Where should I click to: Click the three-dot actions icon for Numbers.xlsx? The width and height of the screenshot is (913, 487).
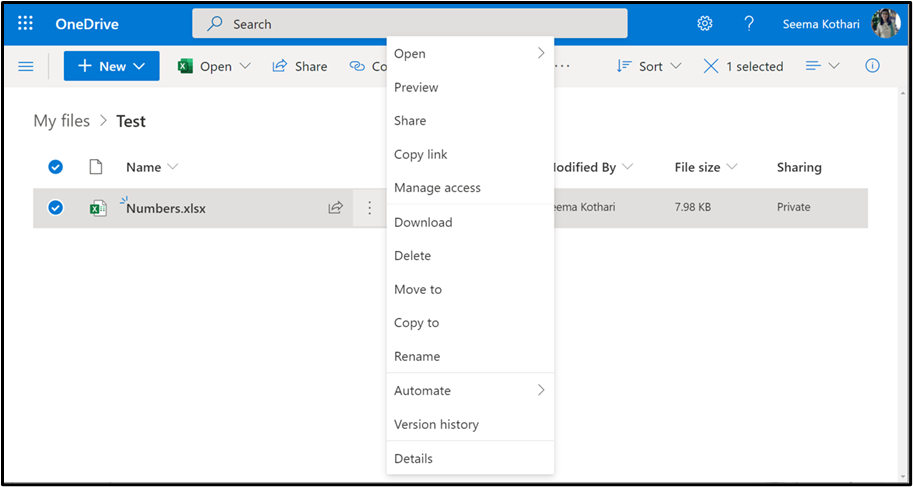(369, 208)
